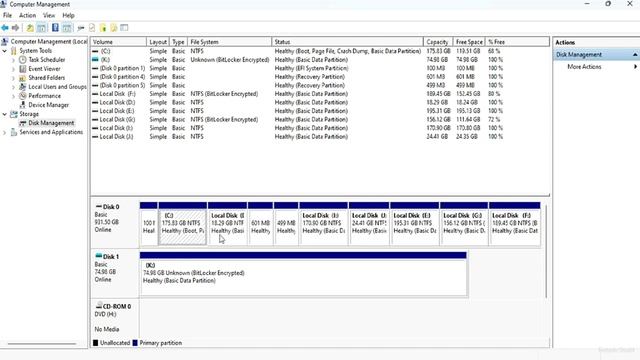The height and width of the screenshot is (360, 640).
Task: Click the blue Back arrow toolbar icon
Action: [x=5, y=28]
